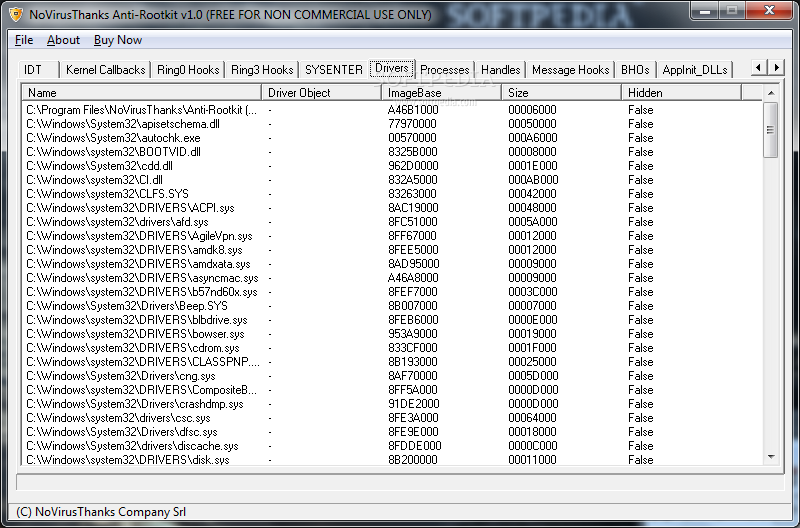Click ImageBase value 77970000
Image resolution: width=800 pixels, height=528 pixels.
412,124
